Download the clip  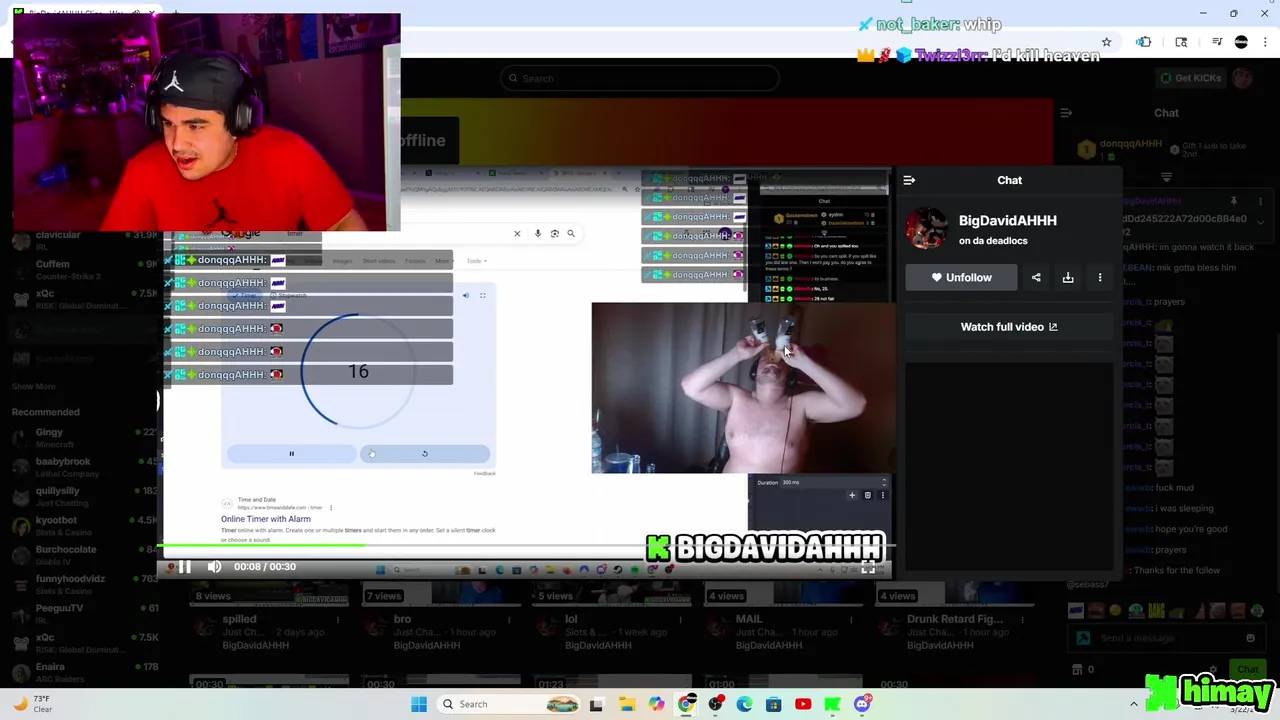(x=1068, y=277)
